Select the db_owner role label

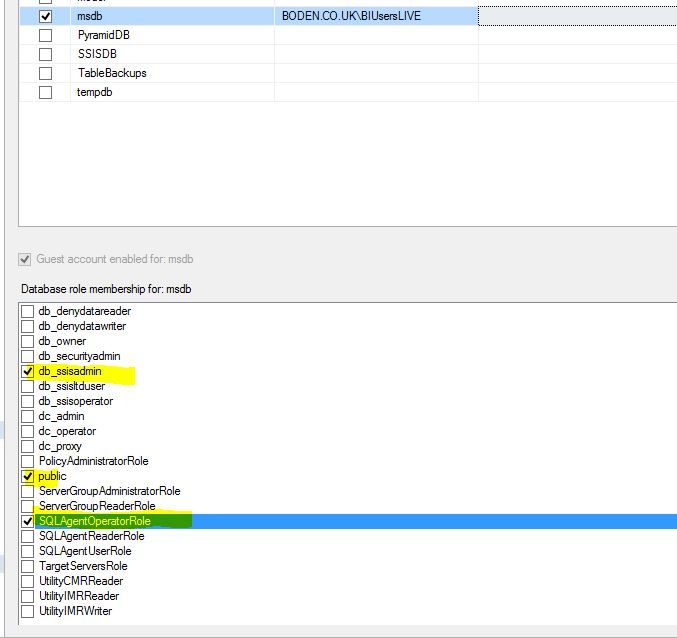coord(62,341)
